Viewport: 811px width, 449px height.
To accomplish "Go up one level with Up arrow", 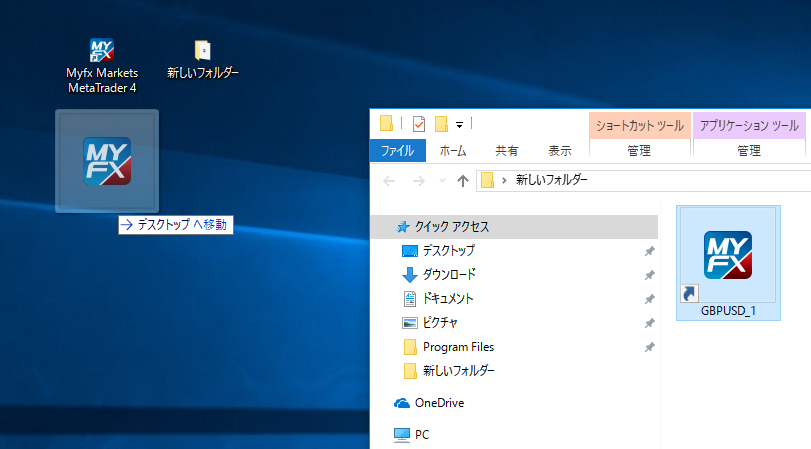I will 463,181.
